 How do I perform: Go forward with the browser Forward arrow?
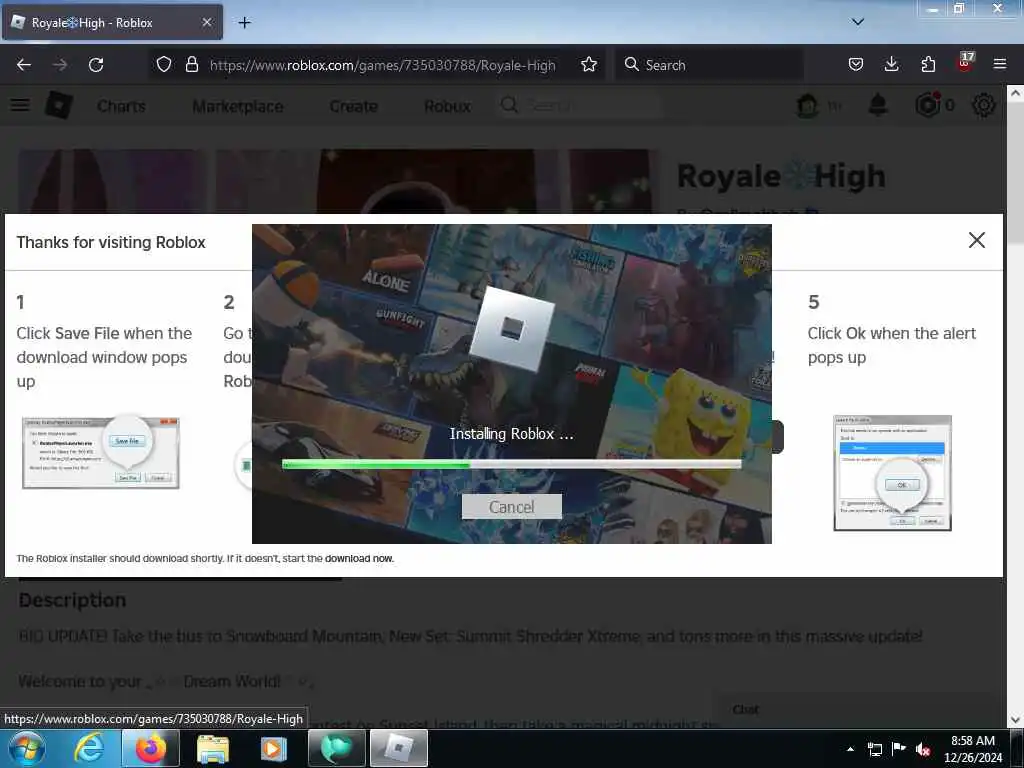pyautogui.click(x=59, y=65)
